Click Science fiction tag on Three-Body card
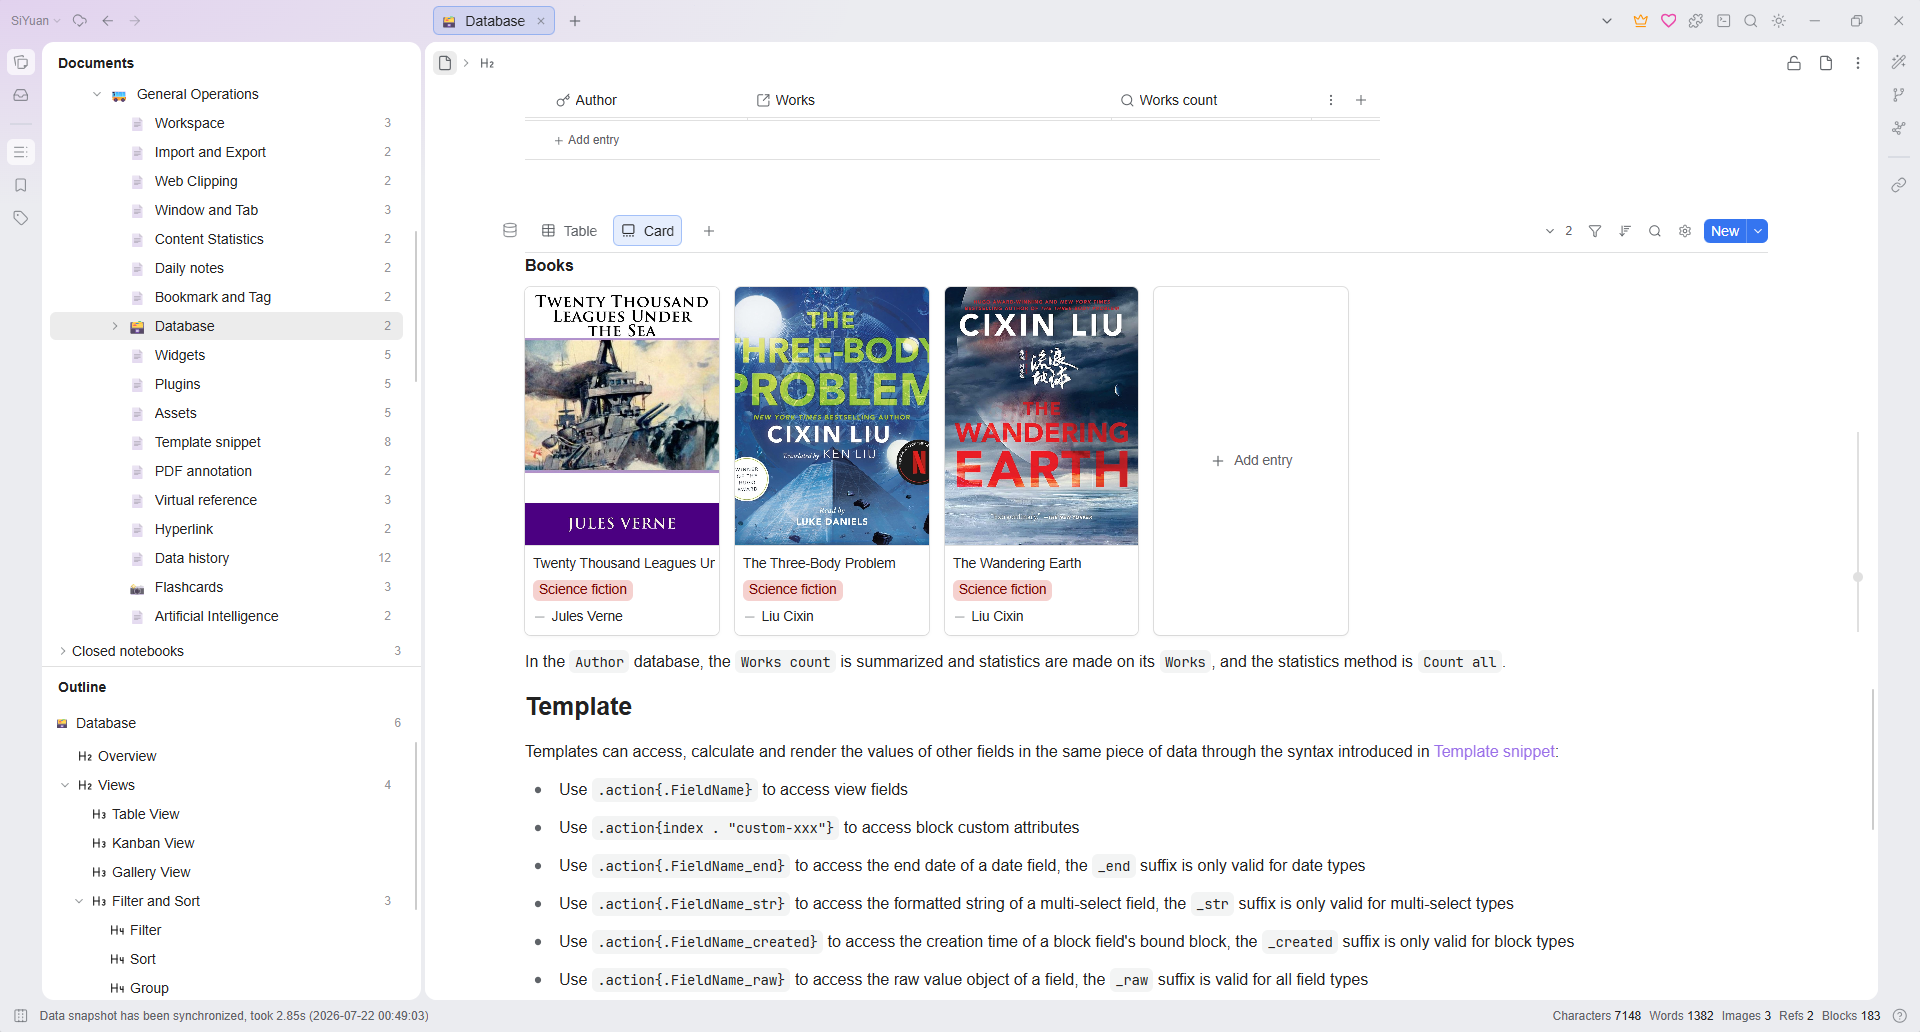Image resolution: width=1920 pixels, height=1032 pixels. click(x=793, y=590)
